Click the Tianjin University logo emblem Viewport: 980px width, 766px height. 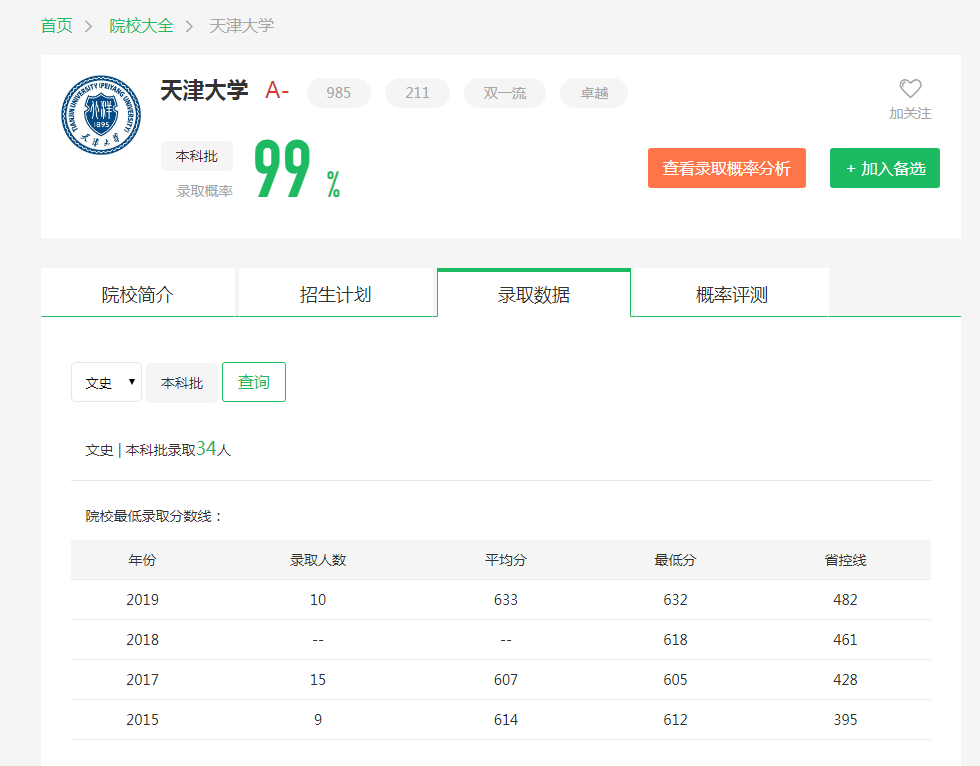pos(101,115)
